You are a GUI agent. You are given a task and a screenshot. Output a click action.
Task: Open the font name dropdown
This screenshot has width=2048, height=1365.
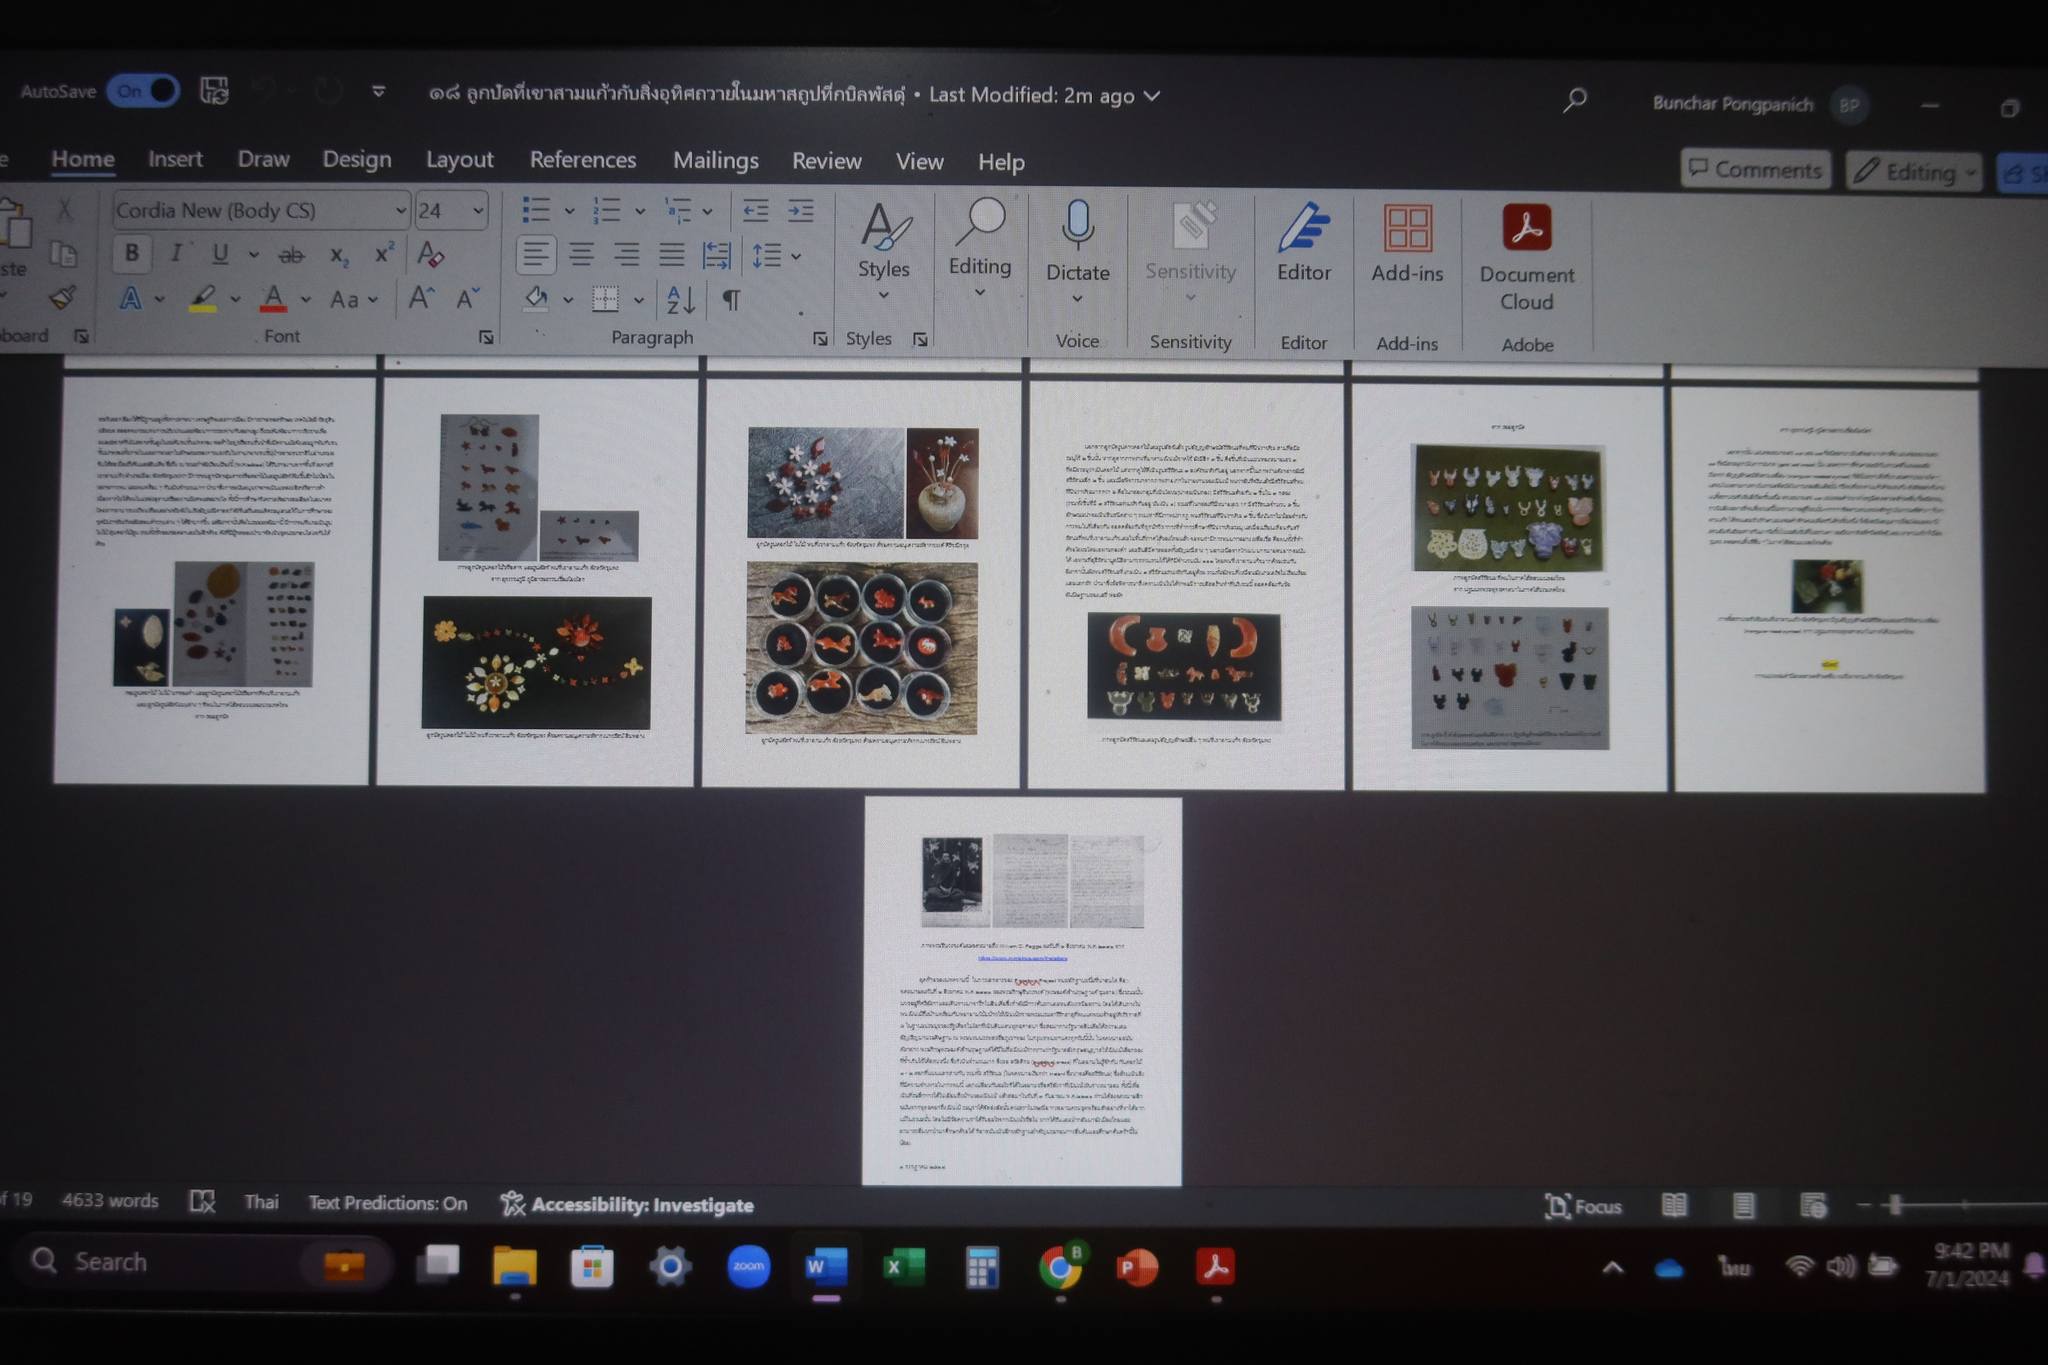pos(400,210)
